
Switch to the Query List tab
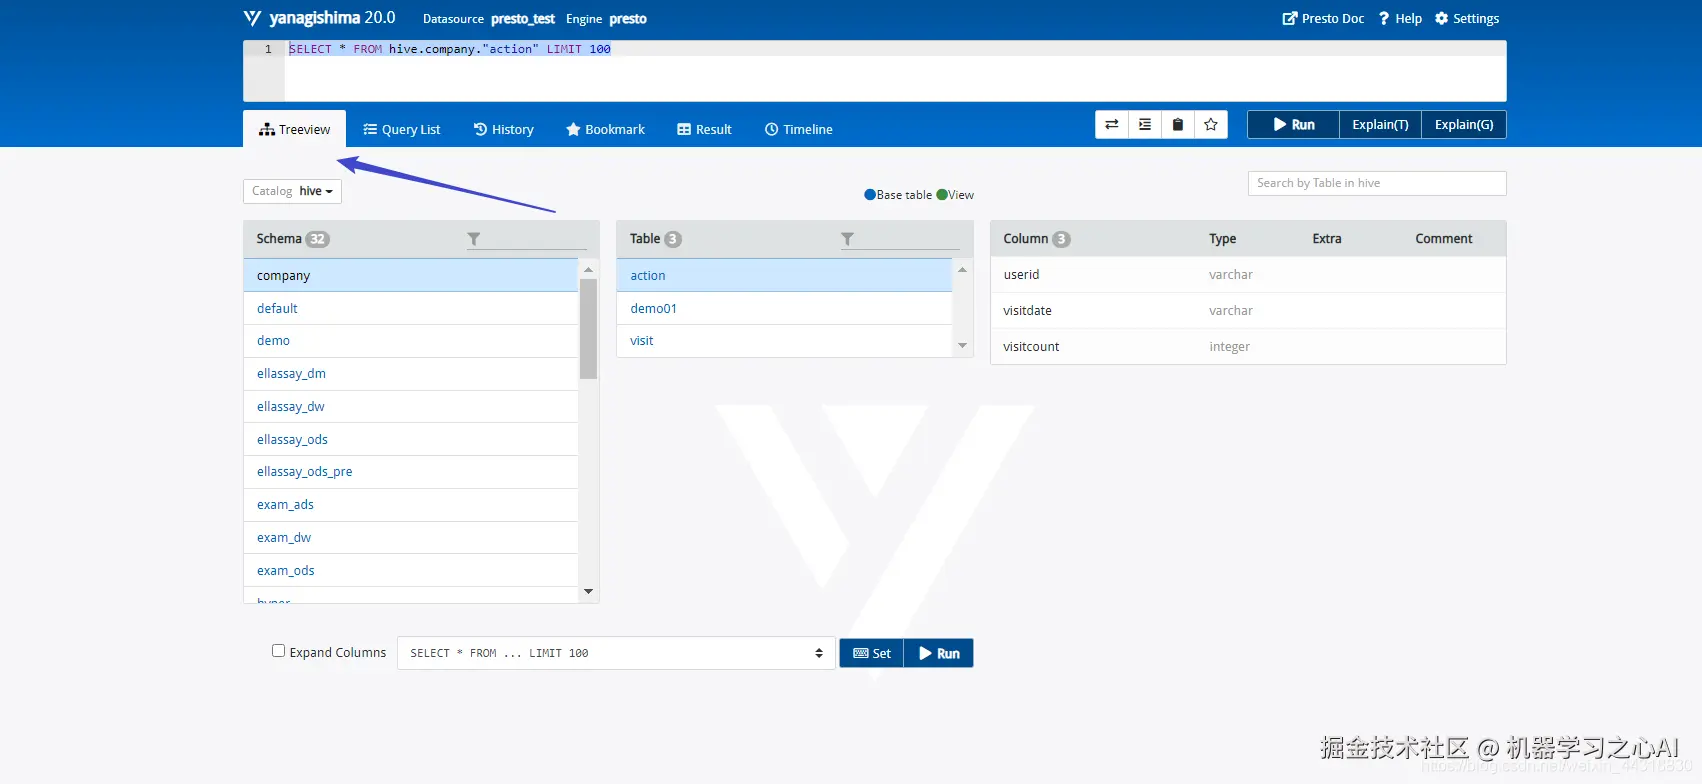pos(402,129)
